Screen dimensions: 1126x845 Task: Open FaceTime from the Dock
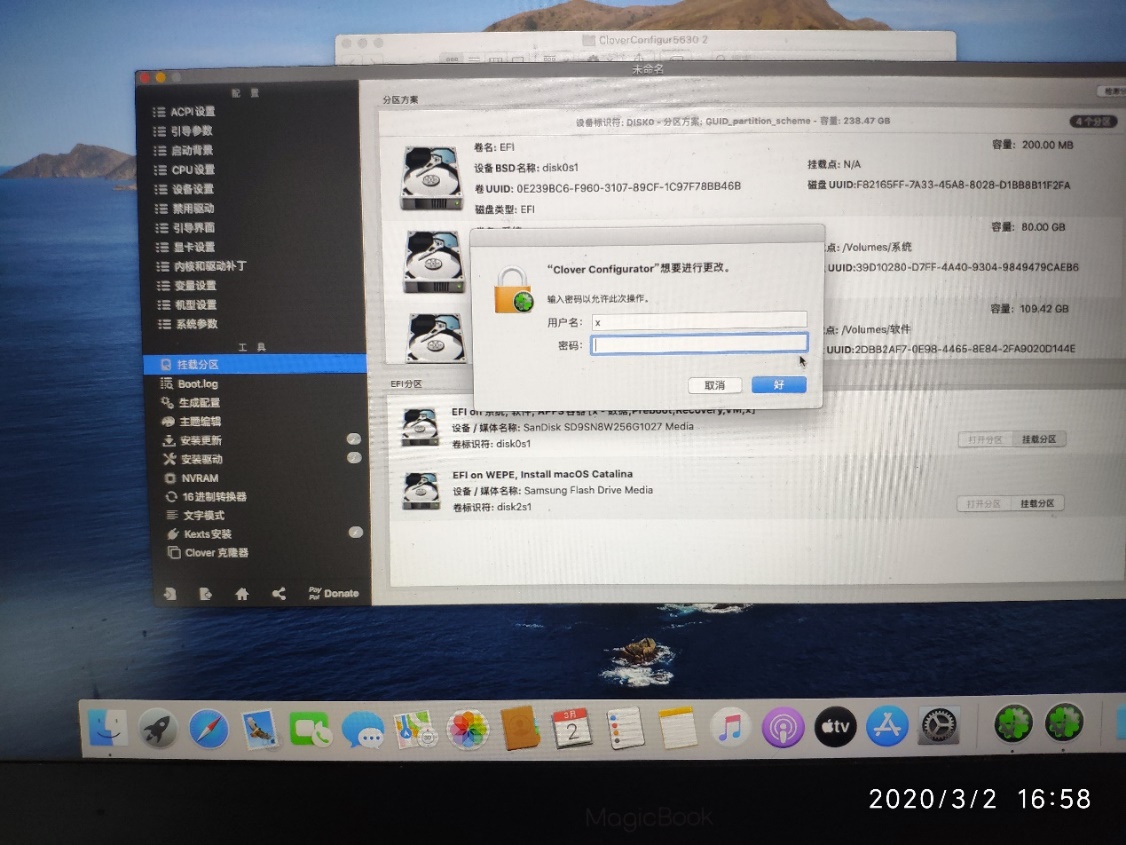tap(310, 730)
